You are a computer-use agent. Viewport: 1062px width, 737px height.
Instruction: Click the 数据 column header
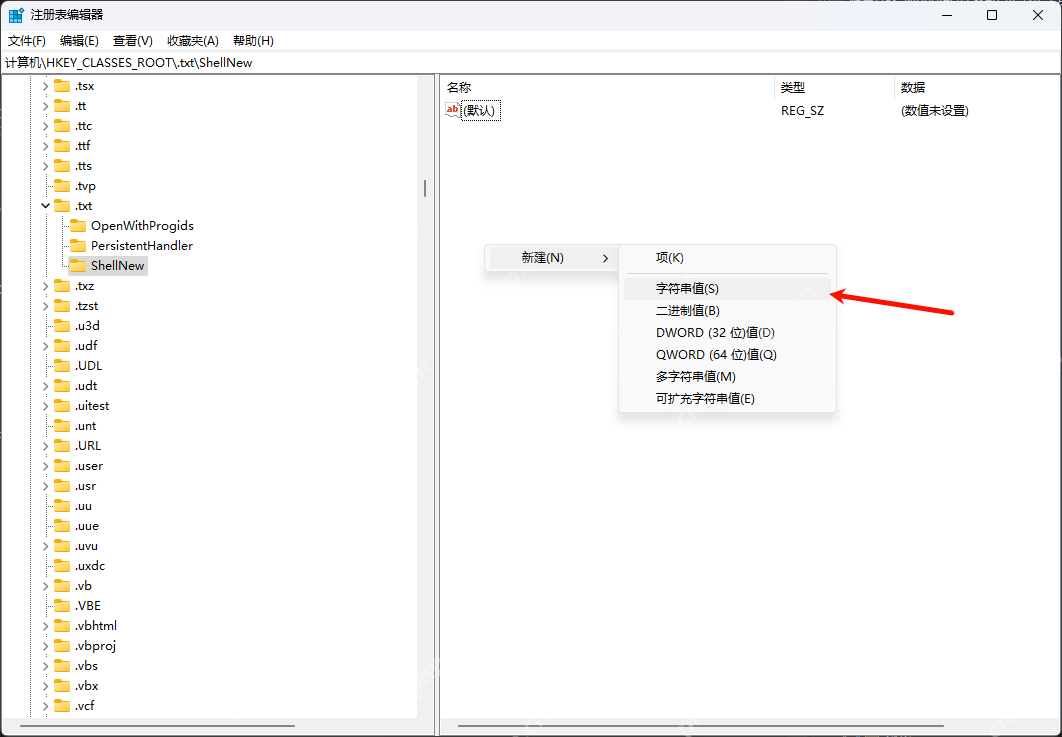coord(977,87)
